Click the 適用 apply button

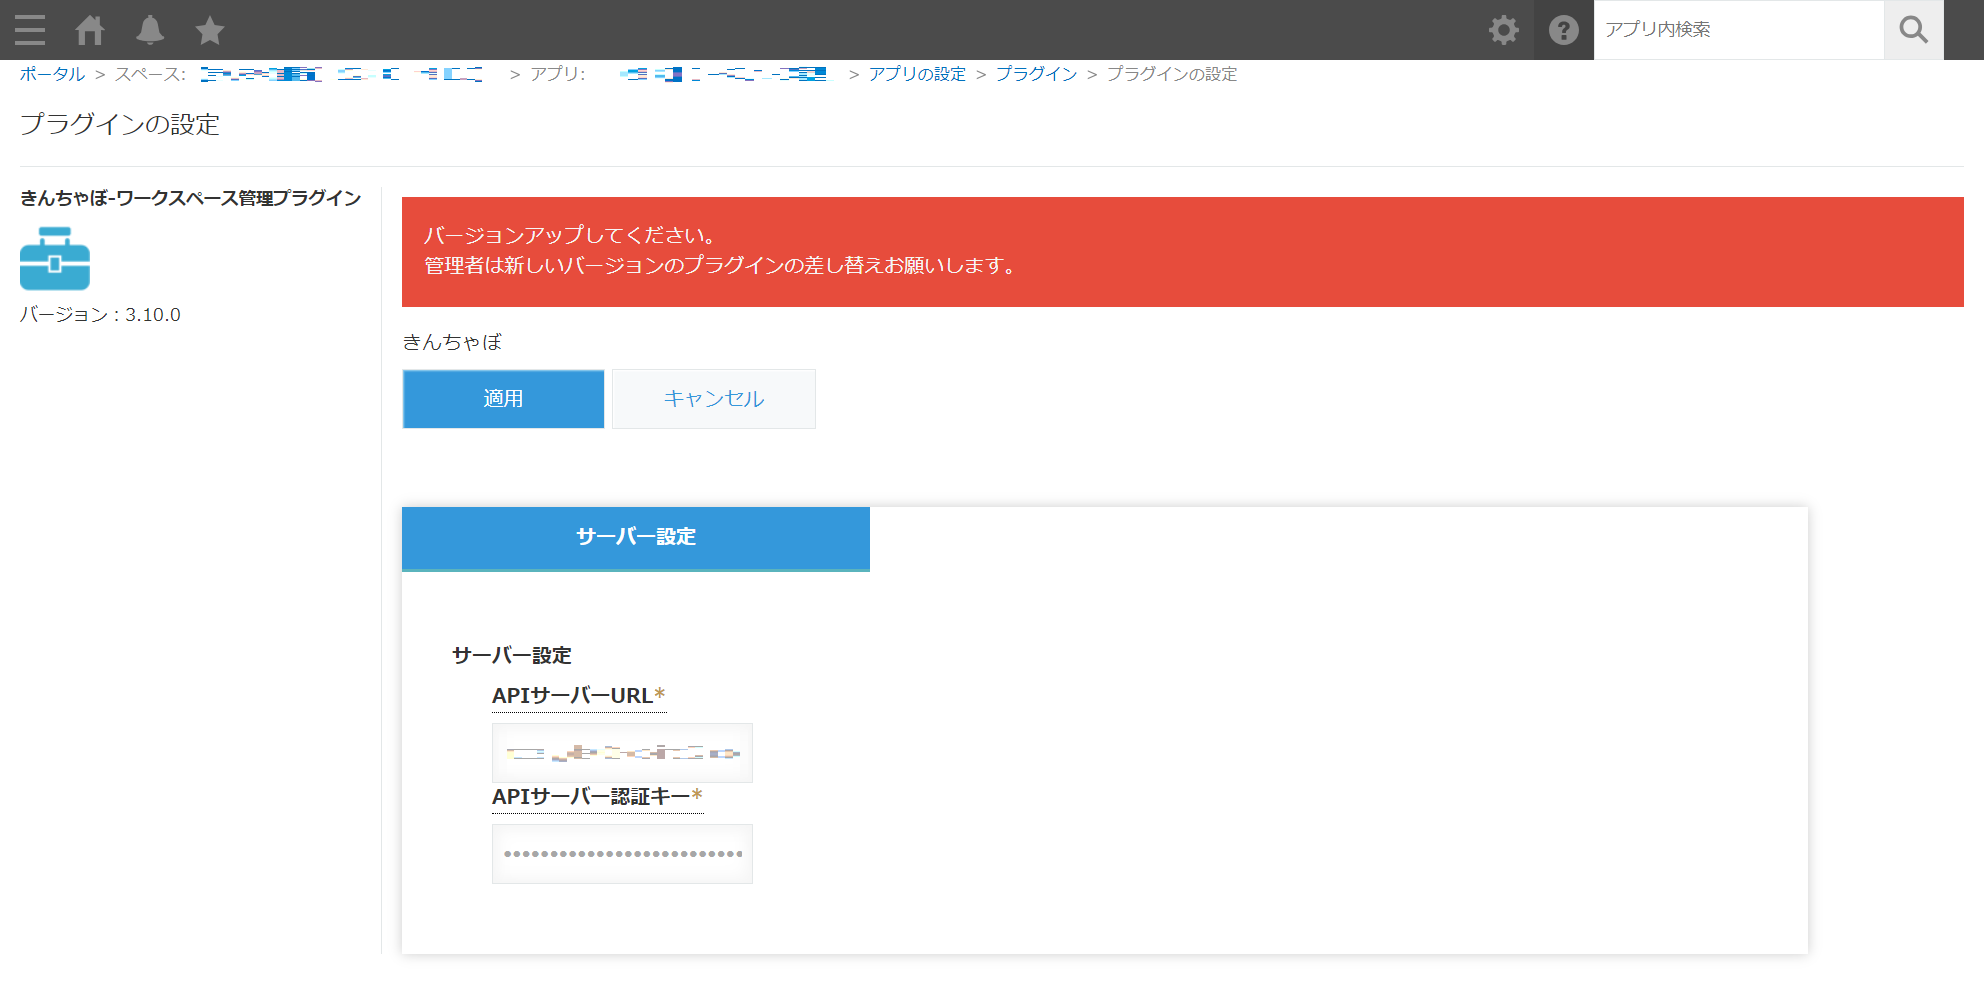(x=503, y=399)
